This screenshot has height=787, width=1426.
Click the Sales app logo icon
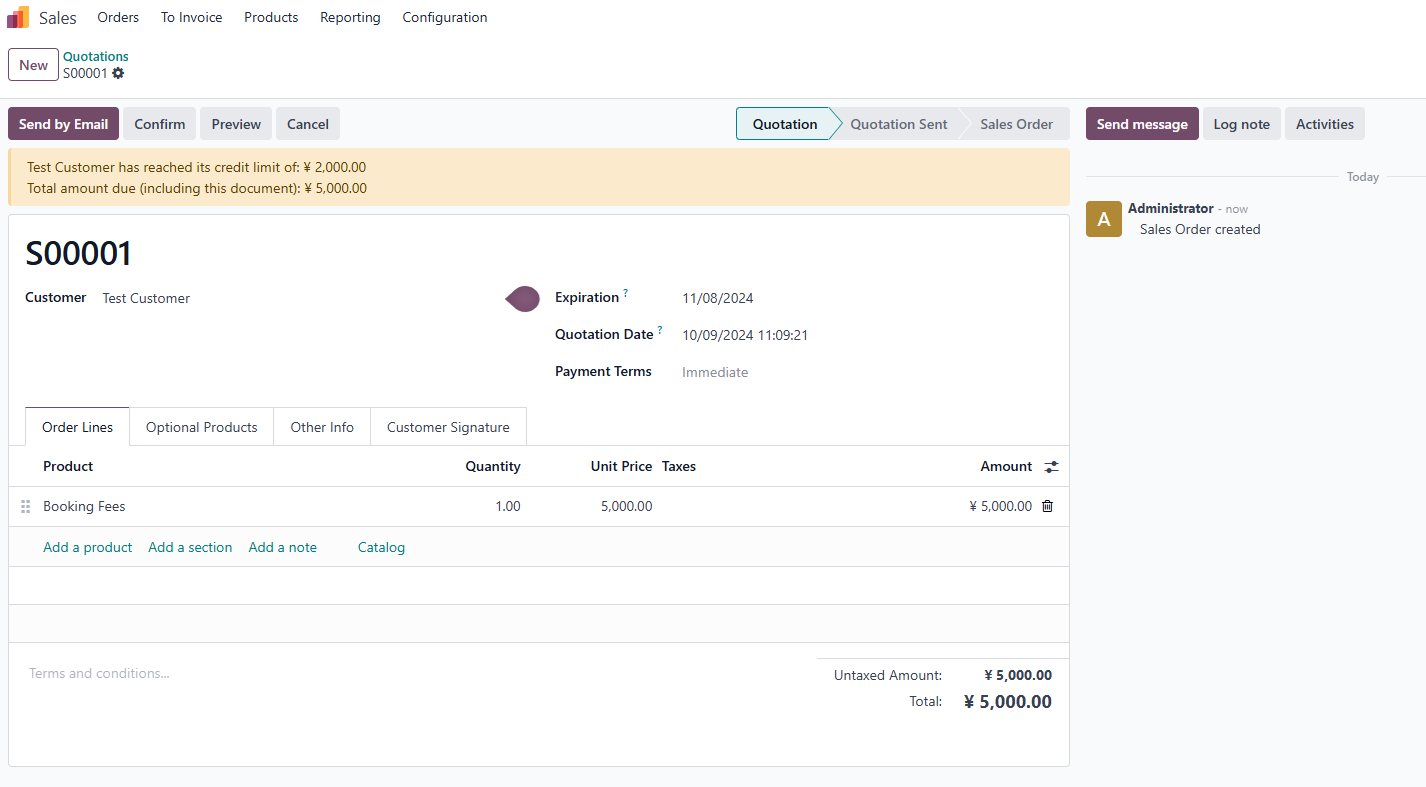pyautogui.click(x=18, y=17)
